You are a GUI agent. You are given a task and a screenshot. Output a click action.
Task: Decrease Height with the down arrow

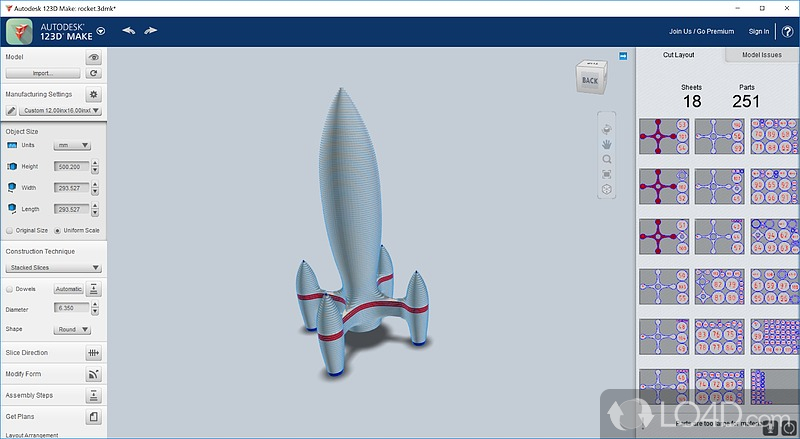95,170
